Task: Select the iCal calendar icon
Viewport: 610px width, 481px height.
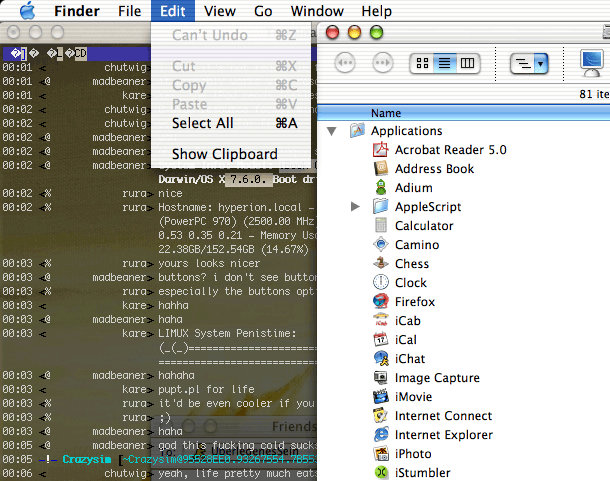Action: pos(381,339)
